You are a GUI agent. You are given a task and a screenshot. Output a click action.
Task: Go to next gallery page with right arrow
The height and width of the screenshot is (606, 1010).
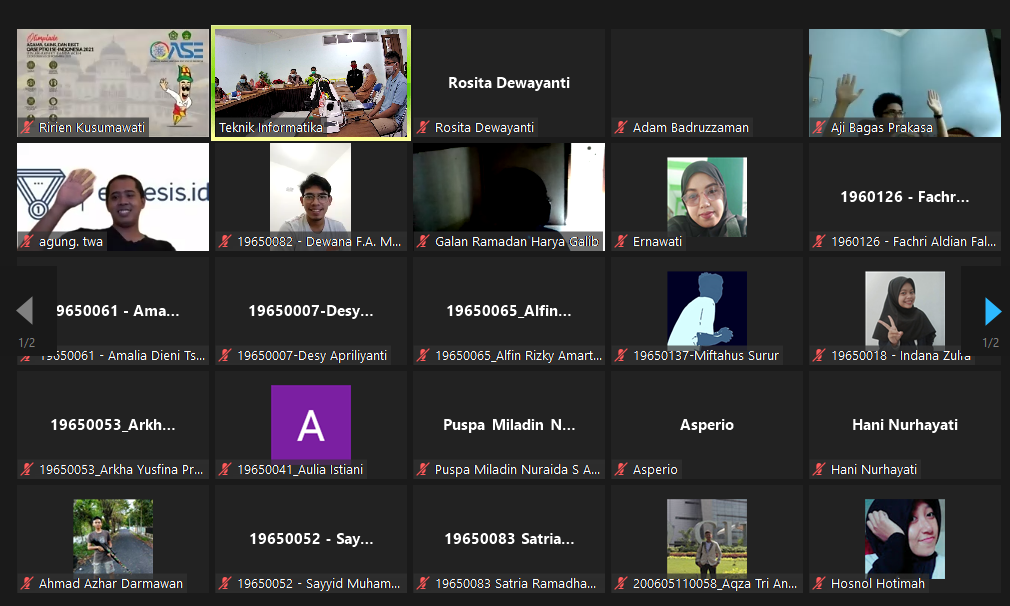pos(992,312)
